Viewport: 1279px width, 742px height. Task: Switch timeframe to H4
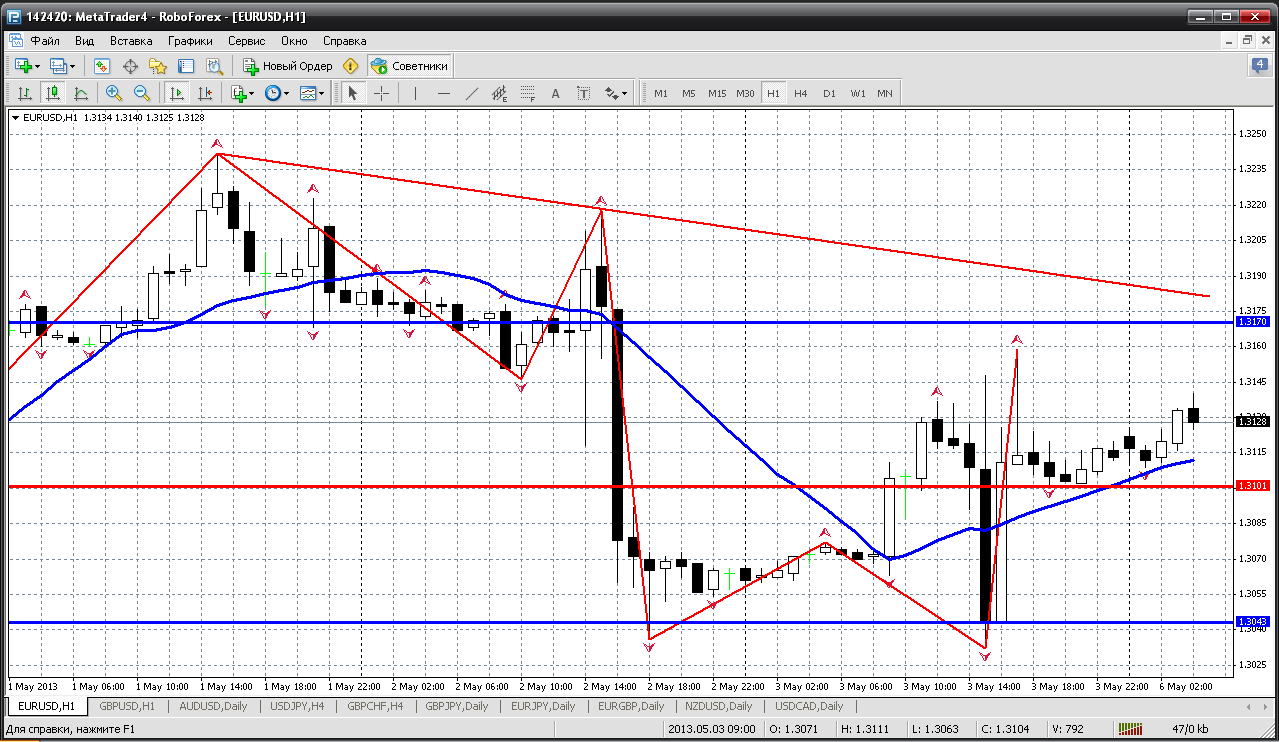pyautogui.click(x=801, y=93)
